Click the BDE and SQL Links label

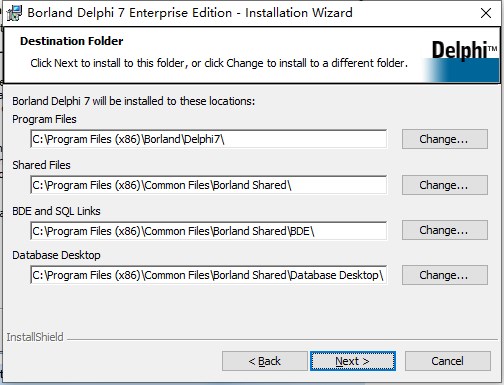coord(56,211)
